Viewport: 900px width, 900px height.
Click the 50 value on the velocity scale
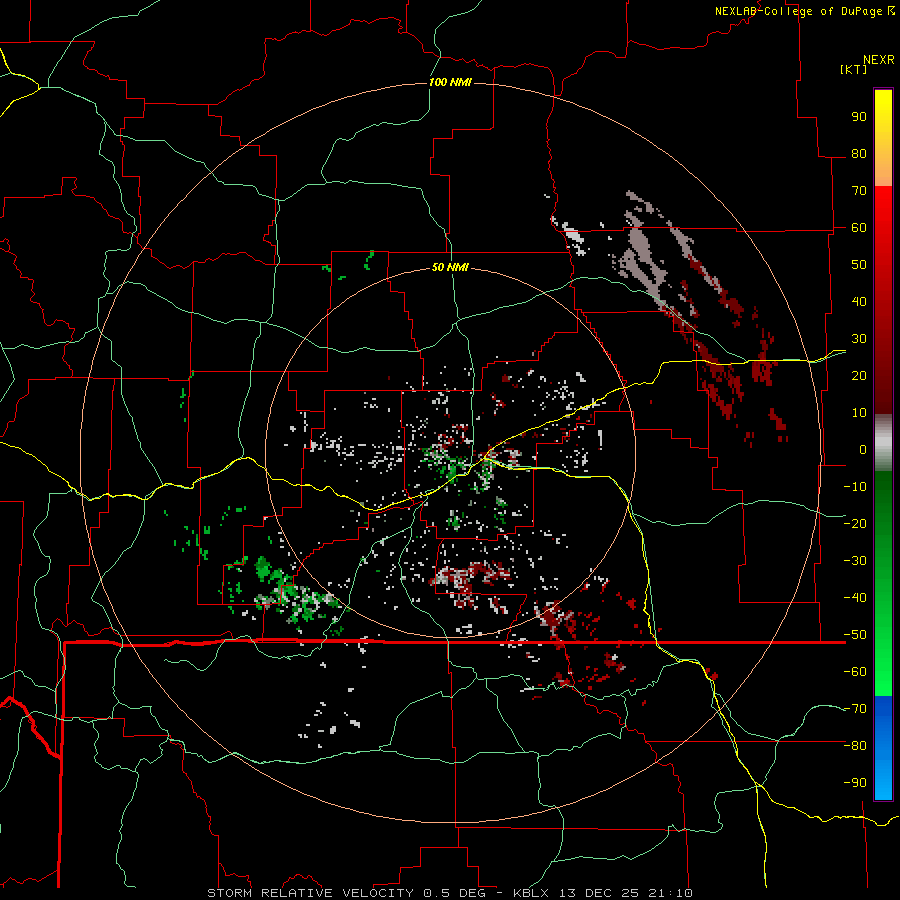(859, 265)
